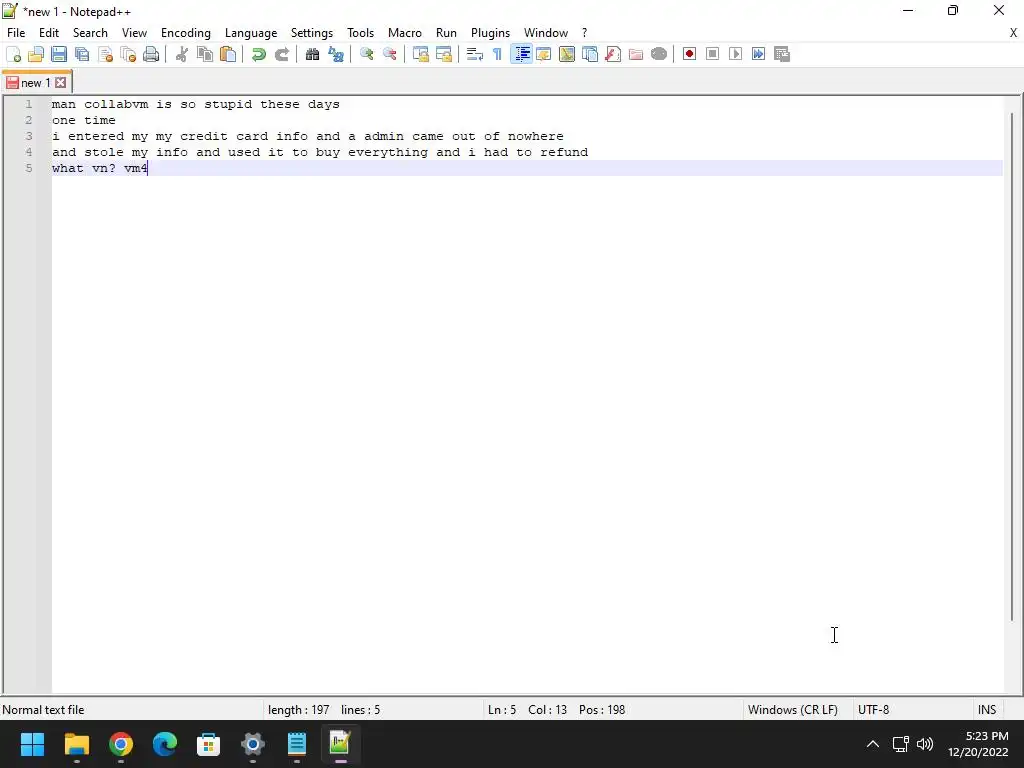Click the Close All documents icon
The image size is (1024, 768).
coord(128,54)
